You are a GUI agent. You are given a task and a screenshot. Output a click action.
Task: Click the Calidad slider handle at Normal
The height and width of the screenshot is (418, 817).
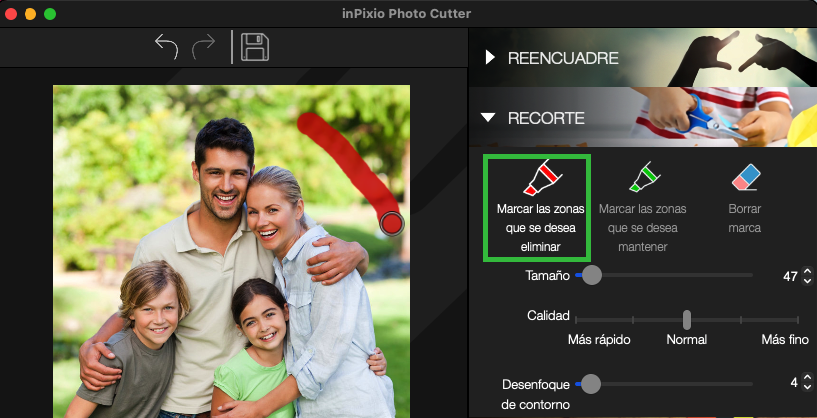(x=687, y=319)
